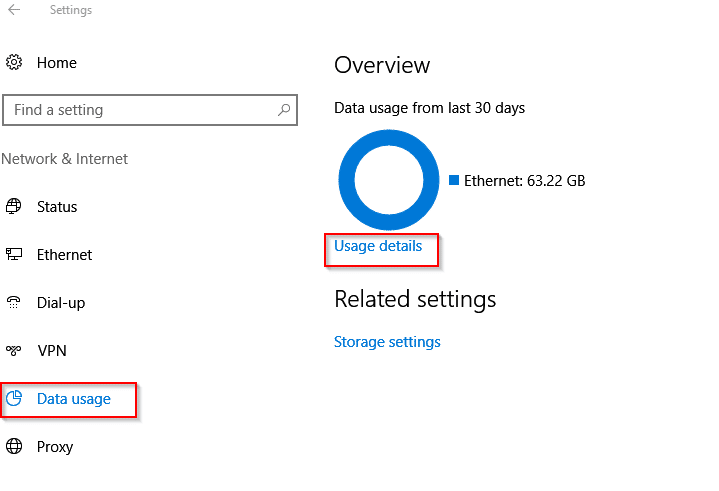Click the Status globe icon
This screenshot has width=719, height=491.
pos(14,206)
